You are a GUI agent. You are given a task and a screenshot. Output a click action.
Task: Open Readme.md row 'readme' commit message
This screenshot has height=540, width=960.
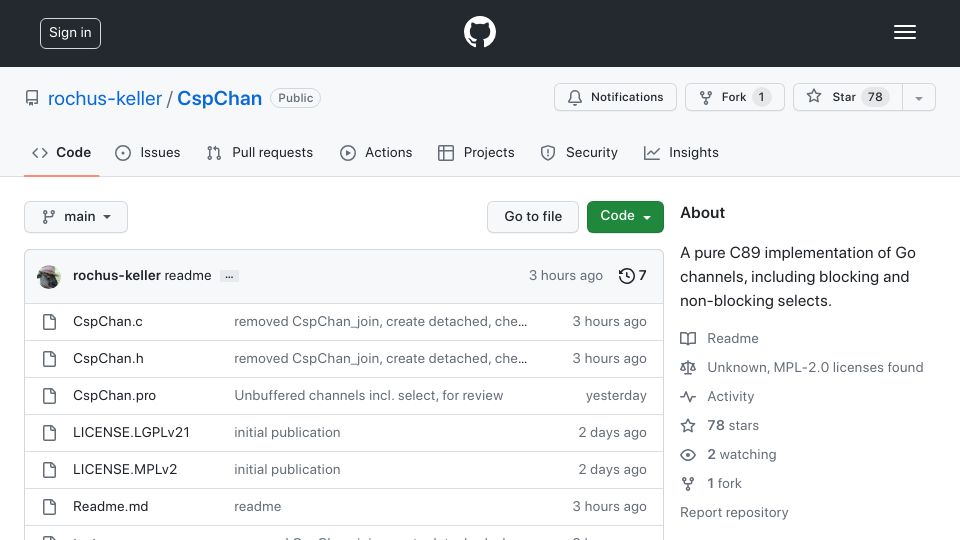(258, 506)
